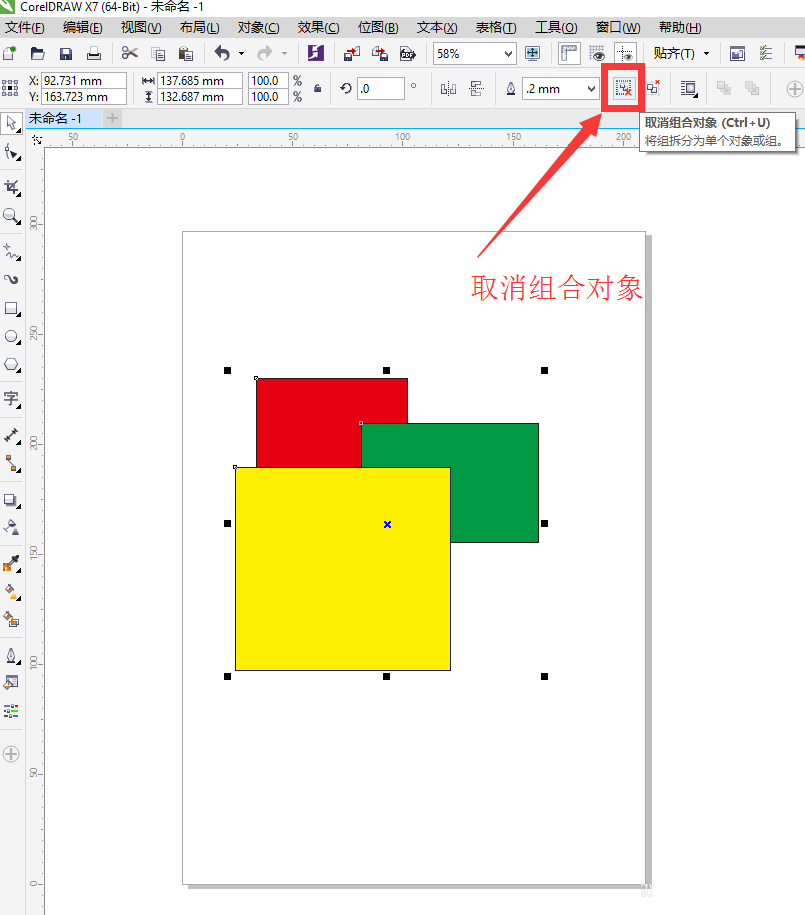Select the Shape tool
Image resolution: width=805 pixels, height=915 pixels.
[x=12, y=153]
